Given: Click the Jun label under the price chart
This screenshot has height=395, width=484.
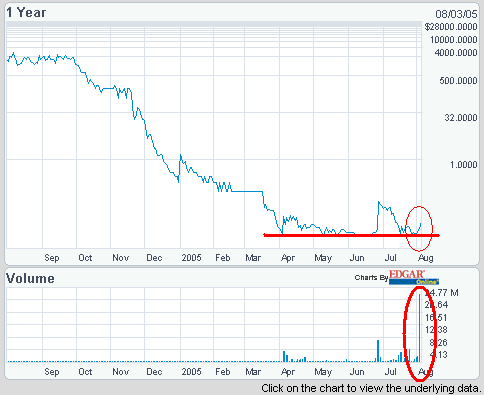Looking at the screenshot, I should (357, 258).
